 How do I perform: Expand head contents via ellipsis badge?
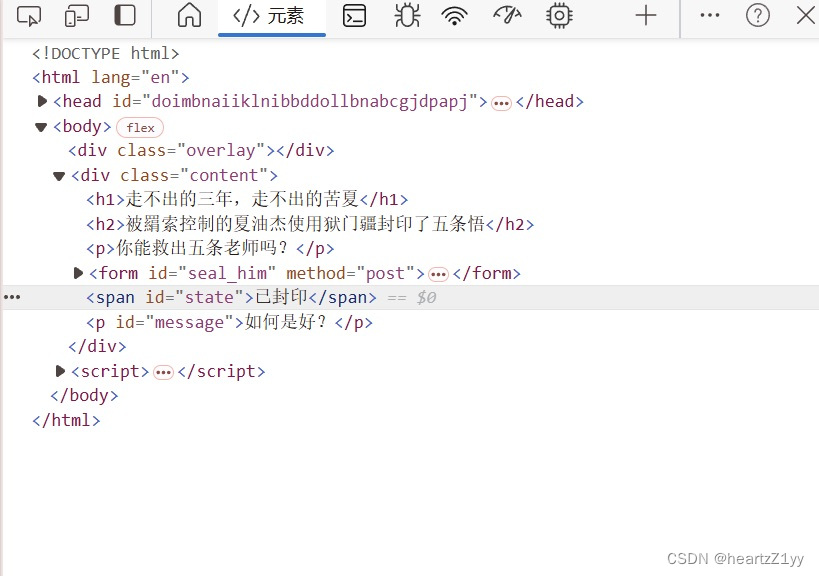click(501, 103)
